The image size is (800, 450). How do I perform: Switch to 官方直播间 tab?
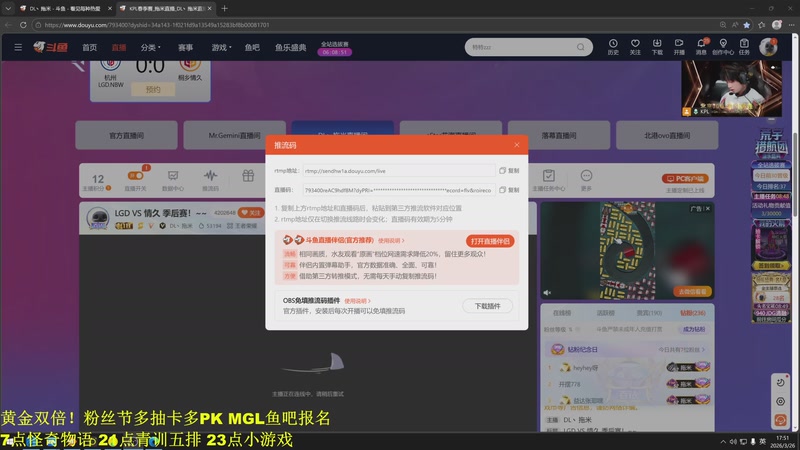click(x=127, y=135)
